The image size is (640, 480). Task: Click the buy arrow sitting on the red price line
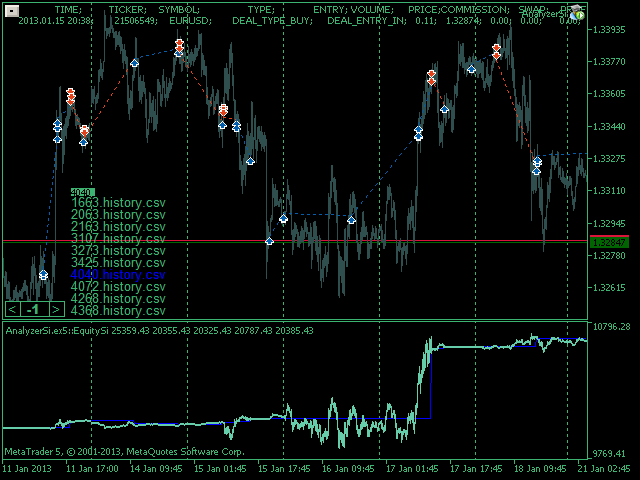[269, 241]
